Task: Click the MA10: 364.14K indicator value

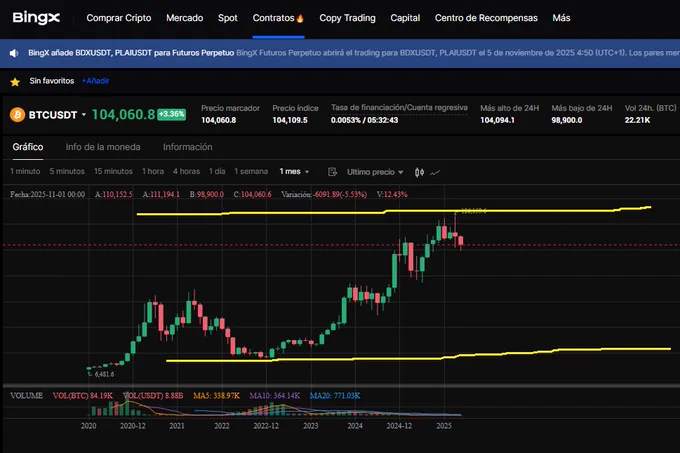Action: click(x=275, y=396)
